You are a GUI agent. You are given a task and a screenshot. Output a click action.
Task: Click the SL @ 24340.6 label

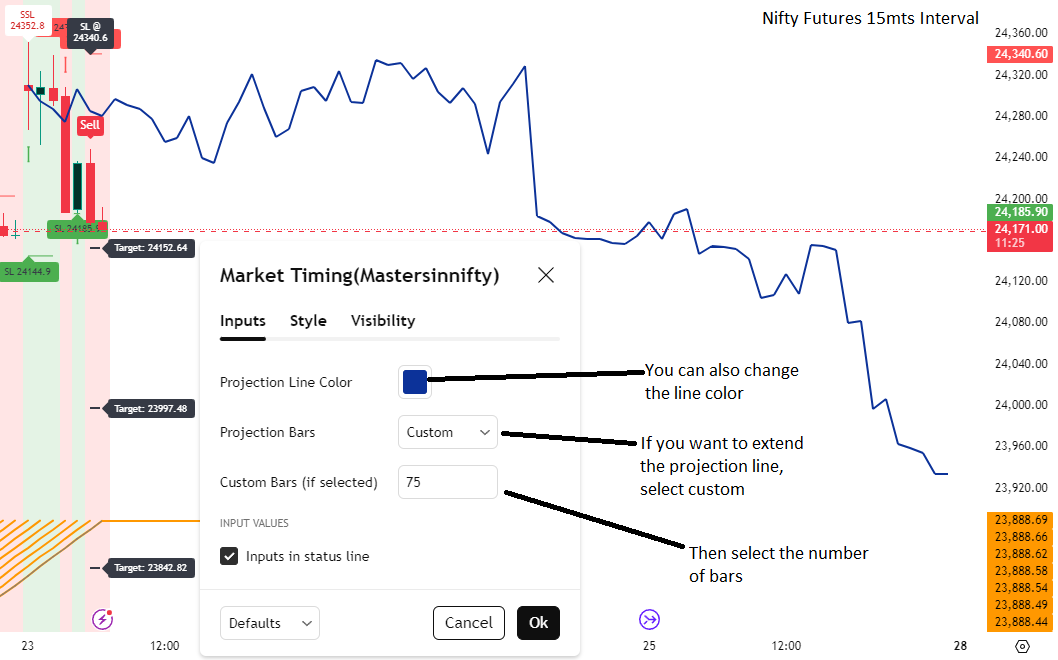pyautogui.click(x=90, y=32)
